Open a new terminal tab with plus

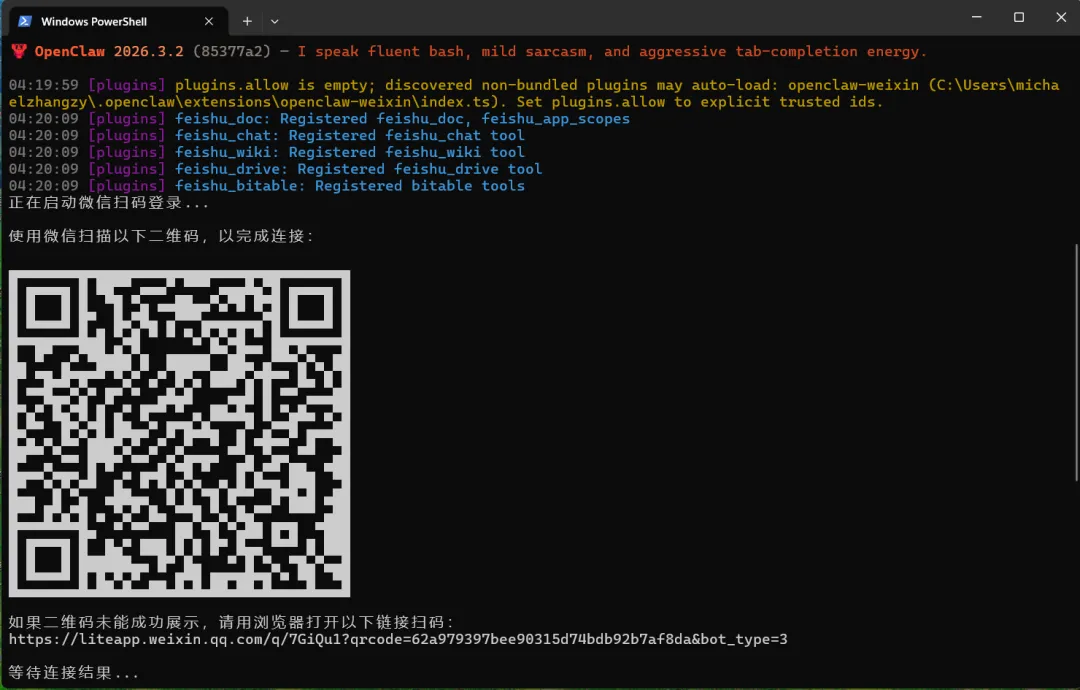[247, 21]
